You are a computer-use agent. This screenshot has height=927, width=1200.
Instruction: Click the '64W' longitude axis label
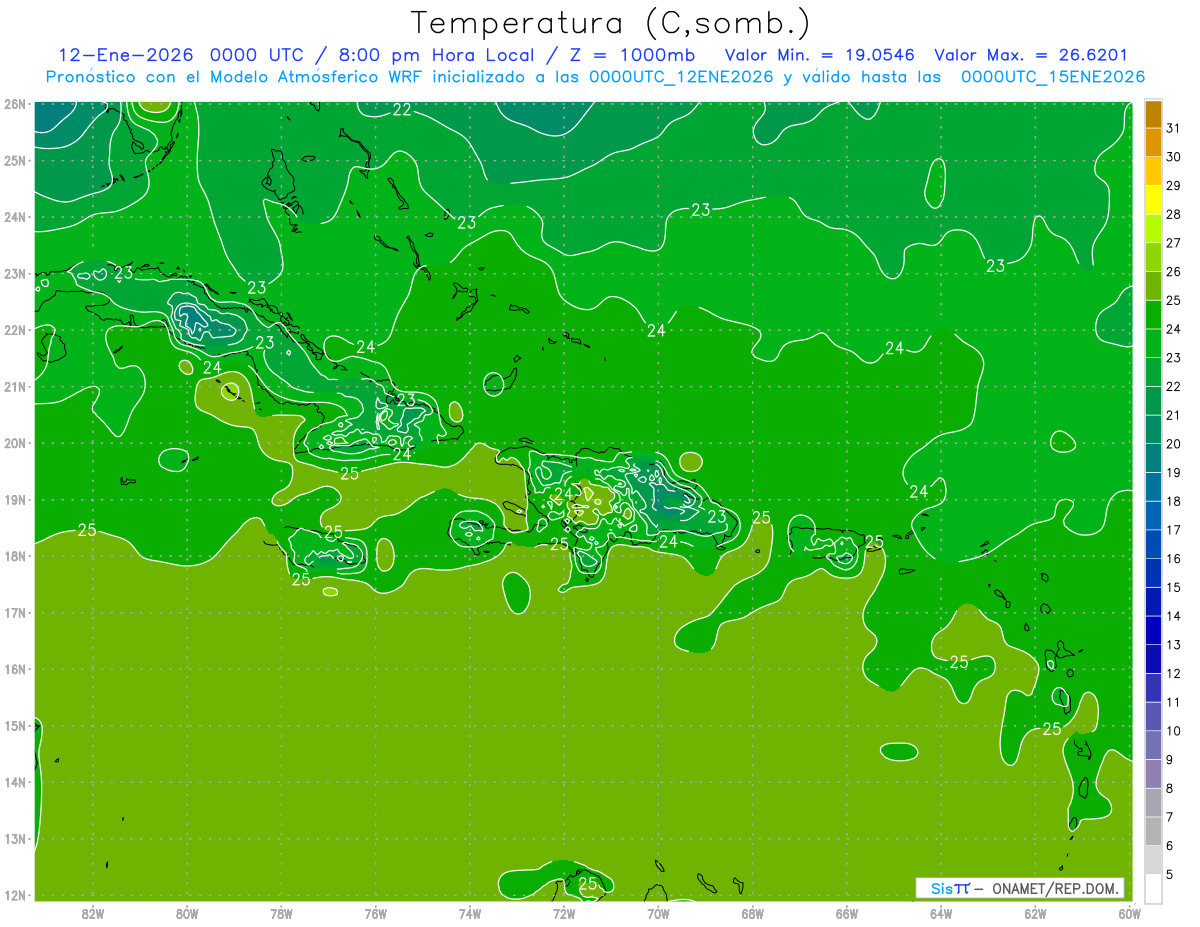[941, 913]
